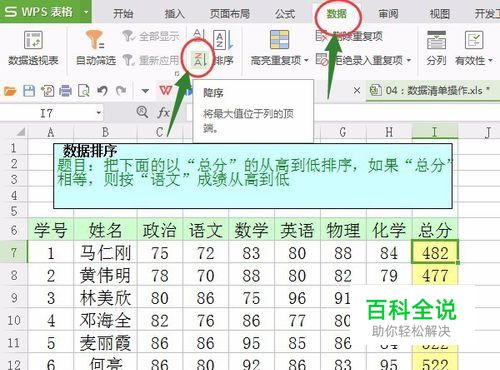
Task: Click the Print Preview icon
Action: point(84,91)
